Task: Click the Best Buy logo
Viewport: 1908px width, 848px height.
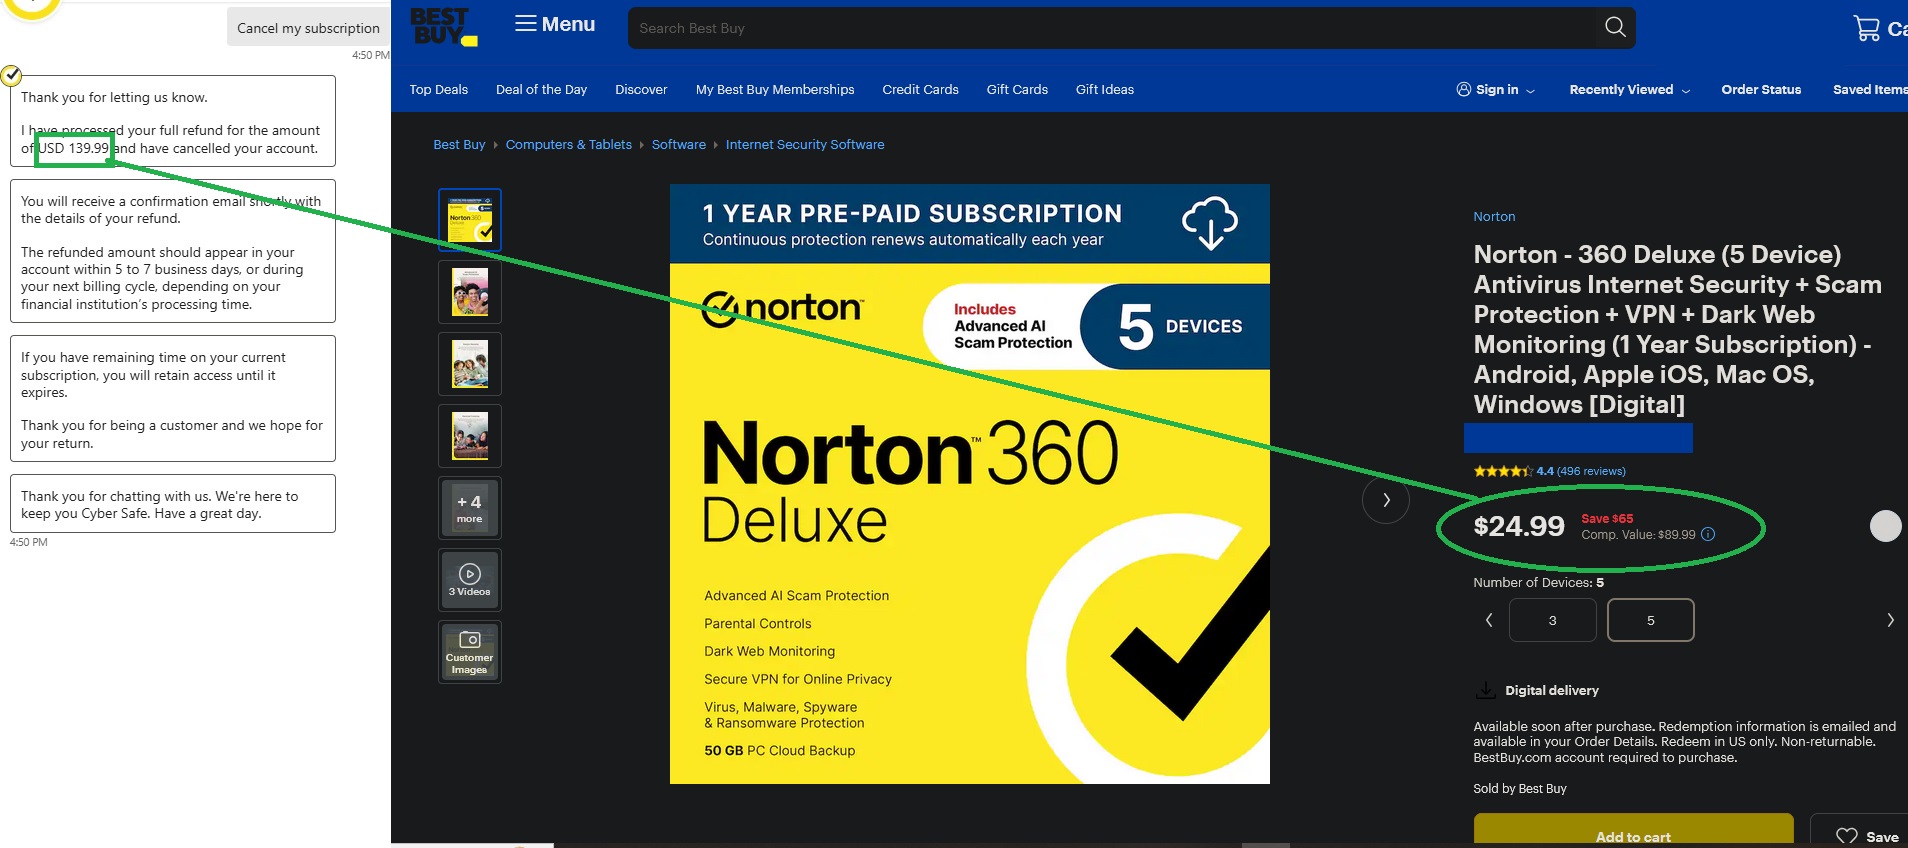Action: pyautogui.click(x=444, y=27)
